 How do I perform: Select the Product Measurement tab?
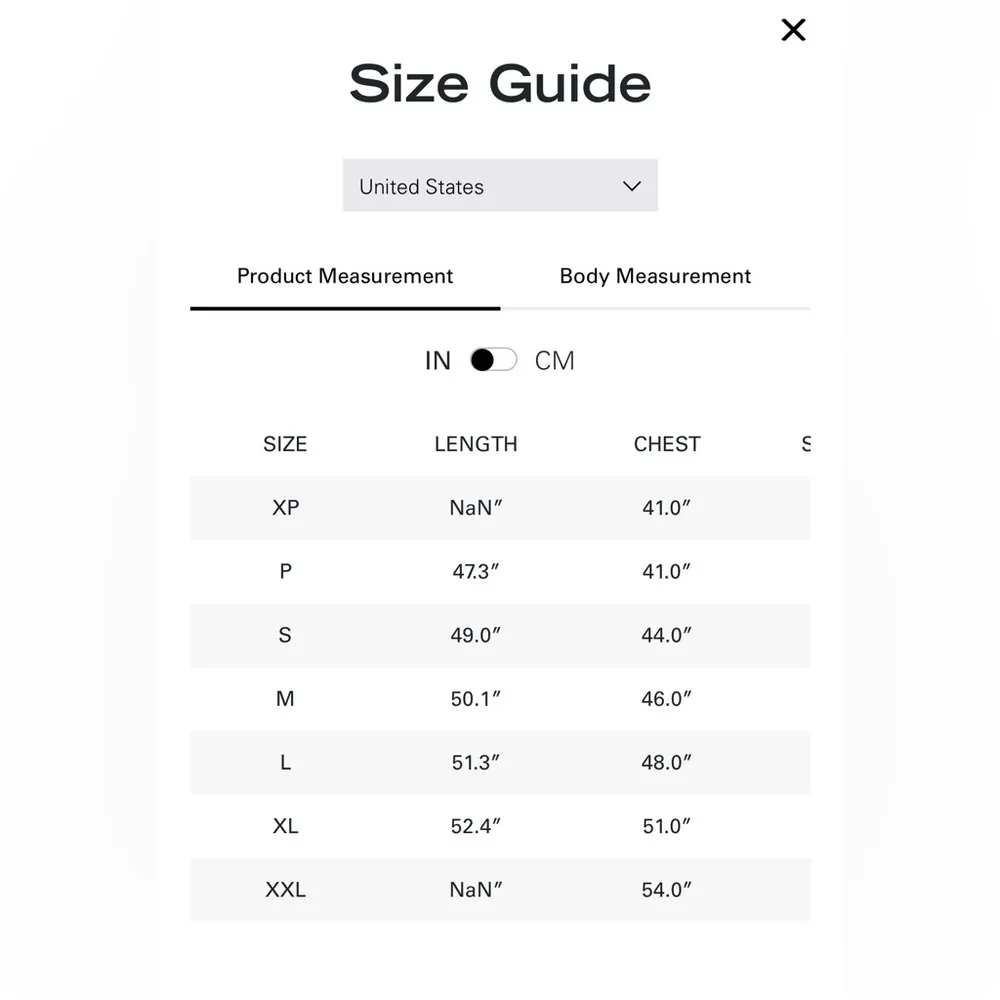(x=345, y=277)
